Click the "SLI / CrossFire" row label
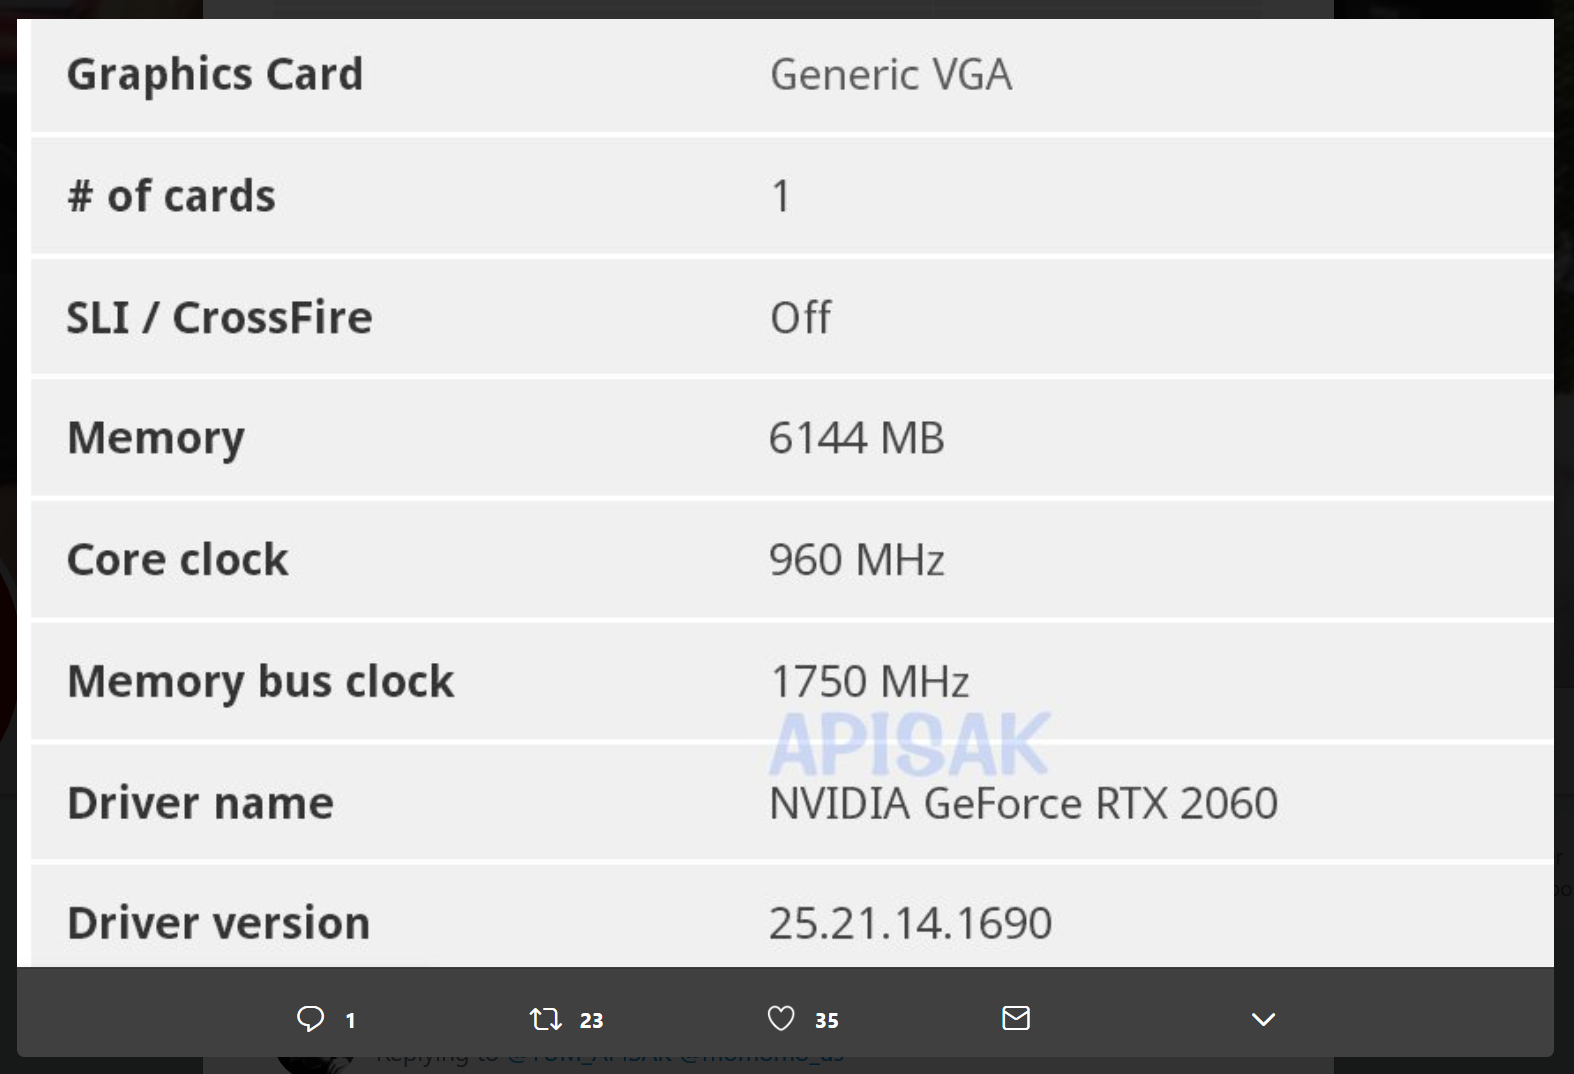Viewport: 1574px width, 1074px height. point(219,318)
